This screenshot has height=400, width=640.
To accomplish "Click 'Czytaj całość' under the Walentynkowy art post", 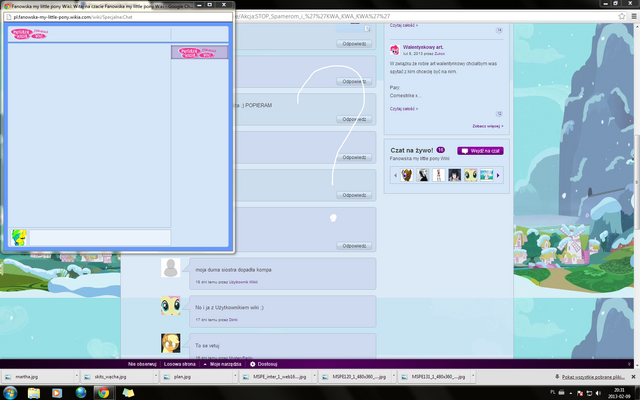I will 404,109.
